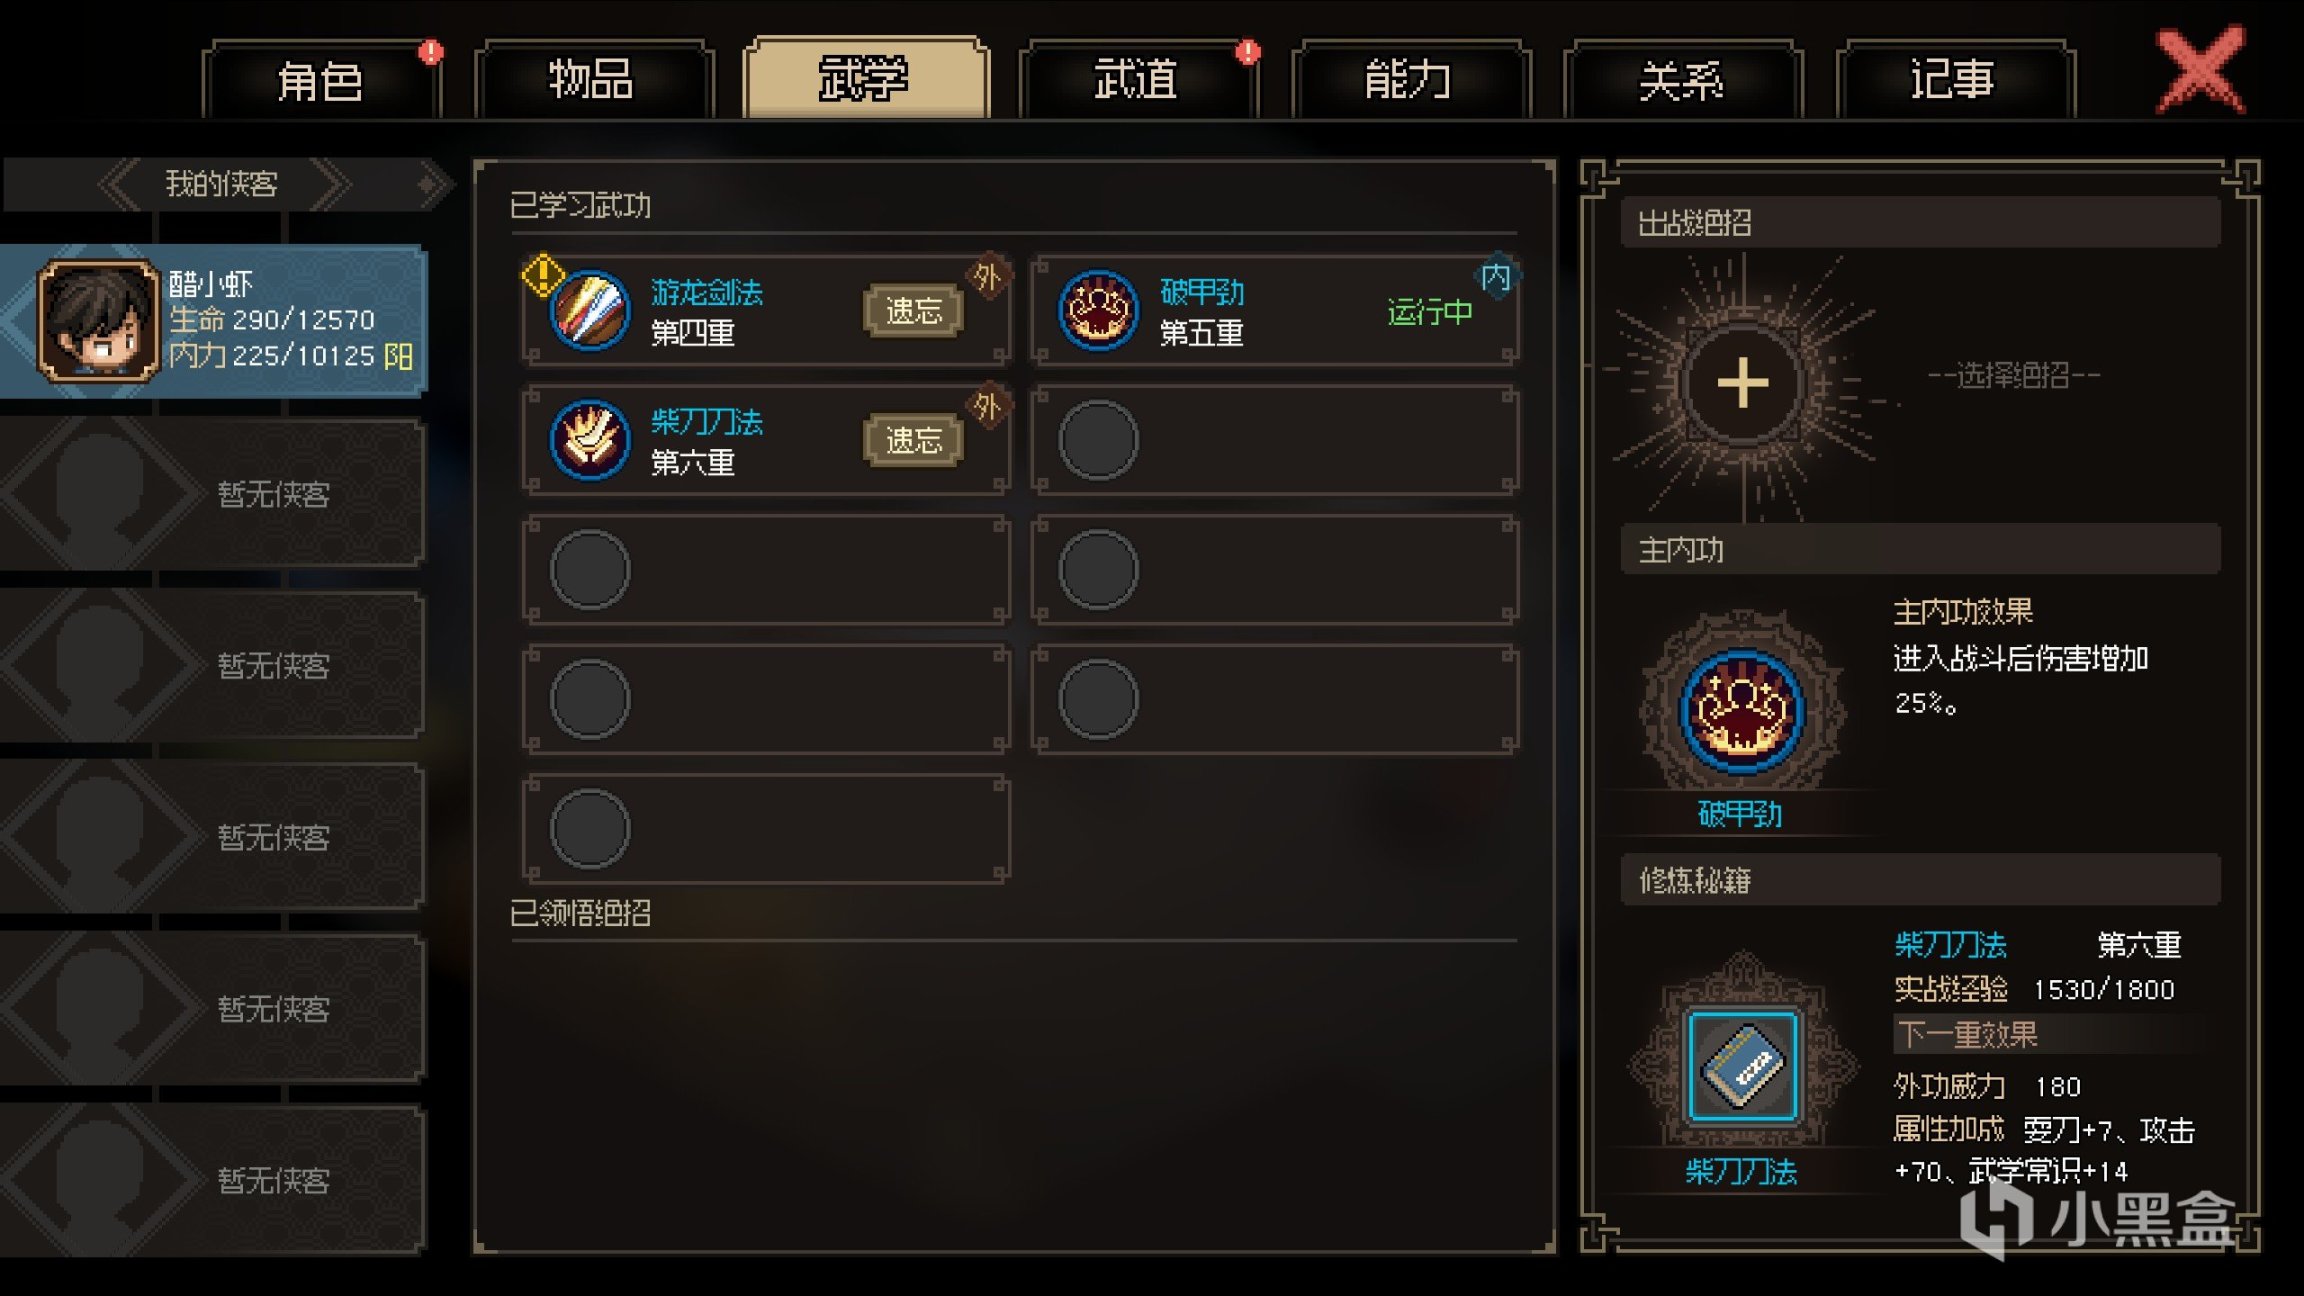Click the yellow warning badge on 游龙剑法
This screenshot has height=1296, width=2304.
coord(543,274)
